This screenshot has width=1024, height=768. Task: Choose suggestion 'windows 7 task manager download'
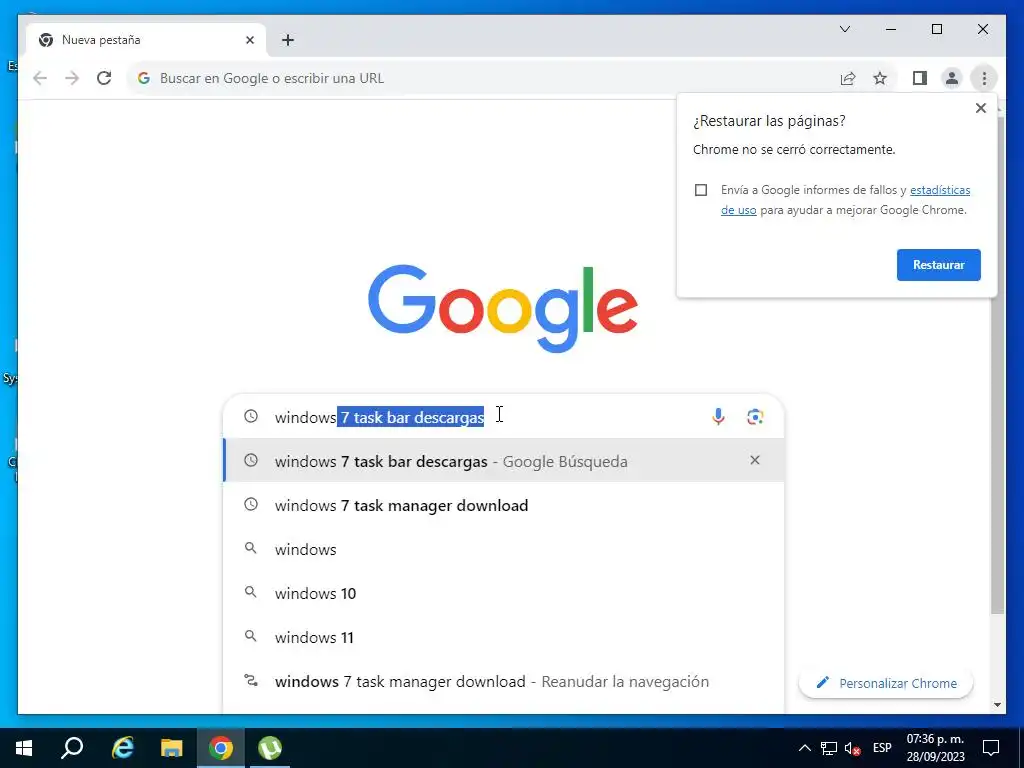[x=504, y=505]
